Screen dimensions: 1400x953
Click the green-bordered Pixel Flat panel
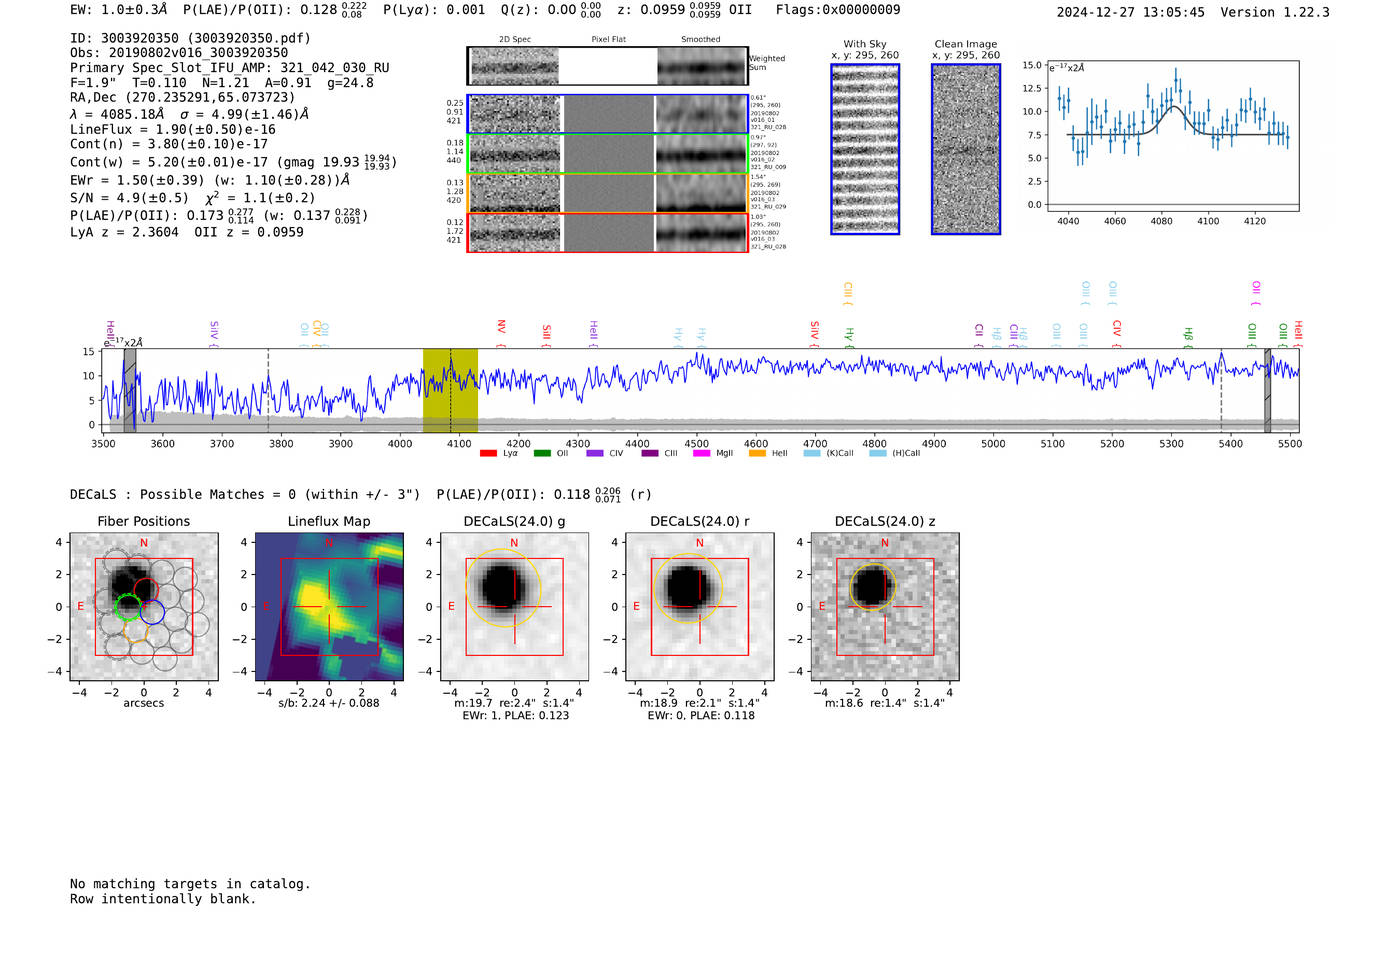[608, 154]
